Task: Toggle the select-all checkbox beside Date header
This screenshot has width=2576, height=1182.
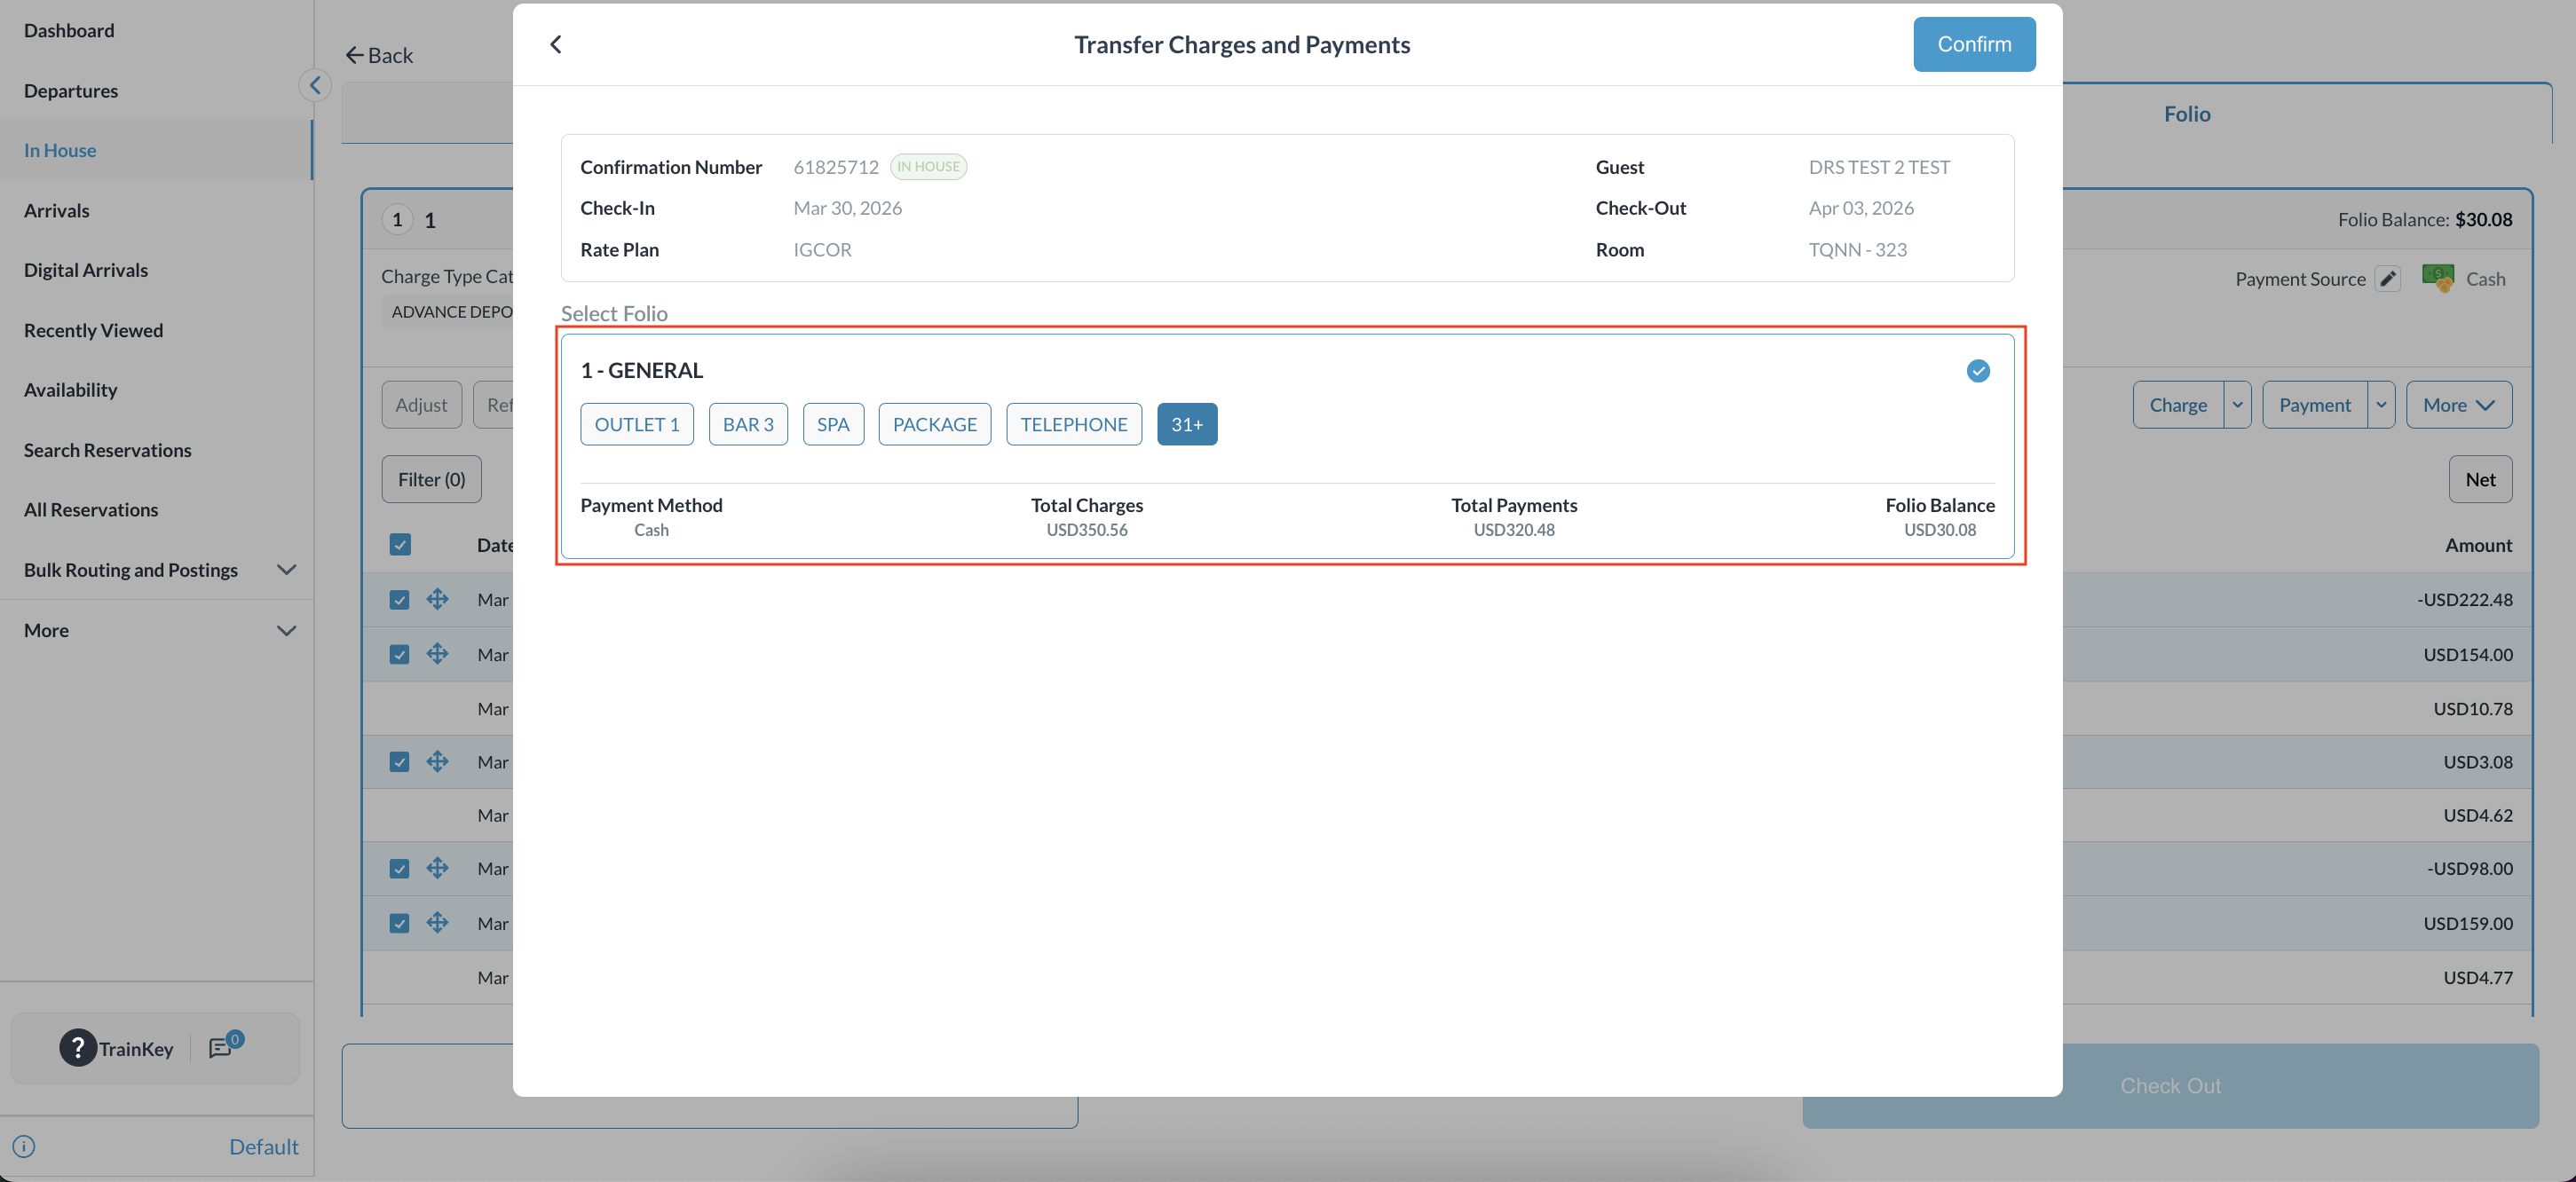Action: click(400, 545)
